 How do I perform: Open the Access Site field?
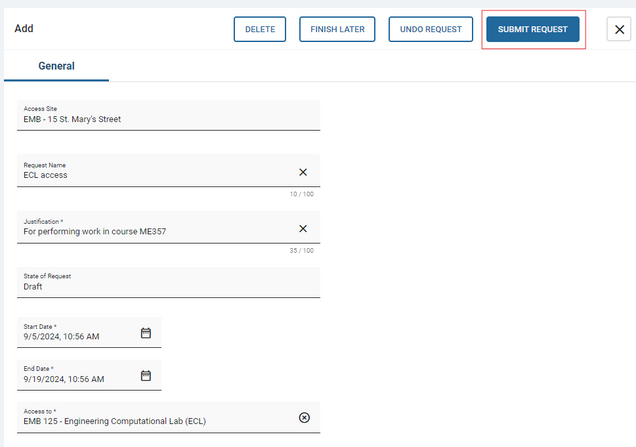(x=170, y=115)
